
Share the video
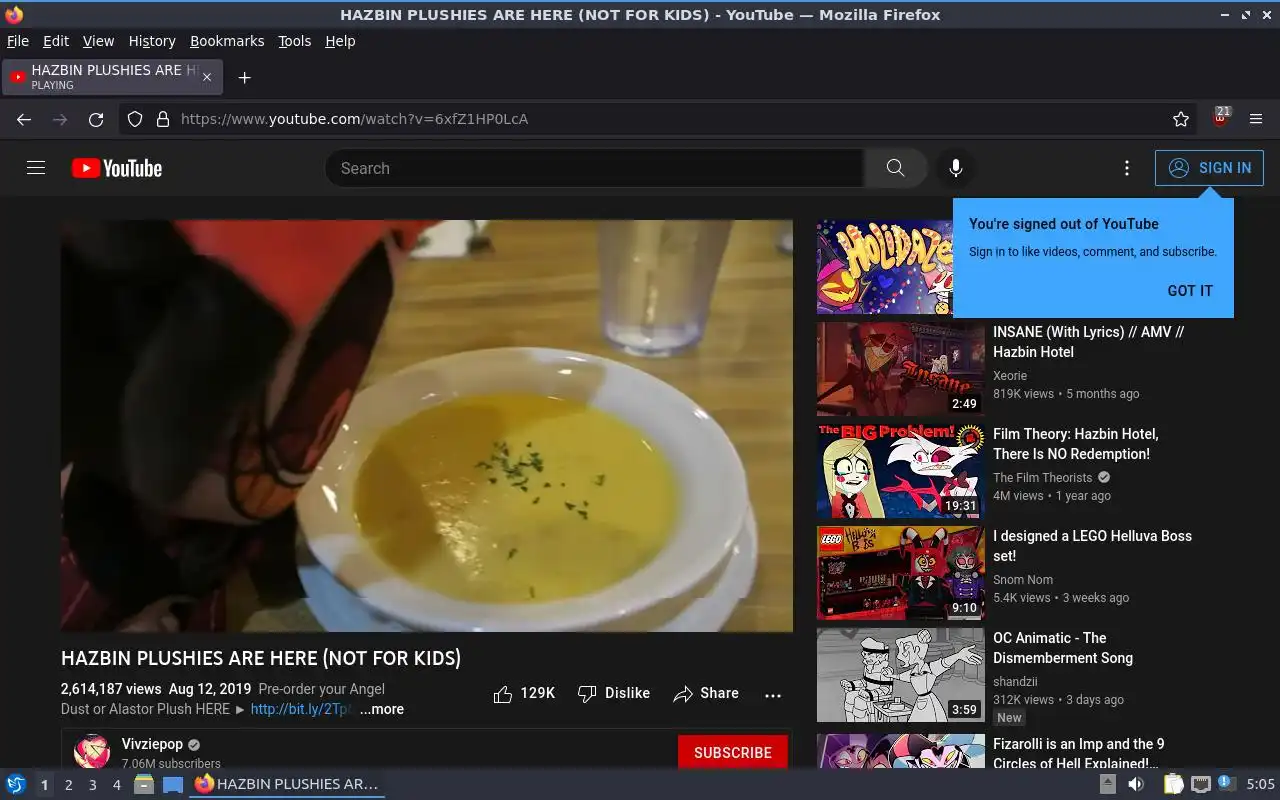tap(706, 693)
